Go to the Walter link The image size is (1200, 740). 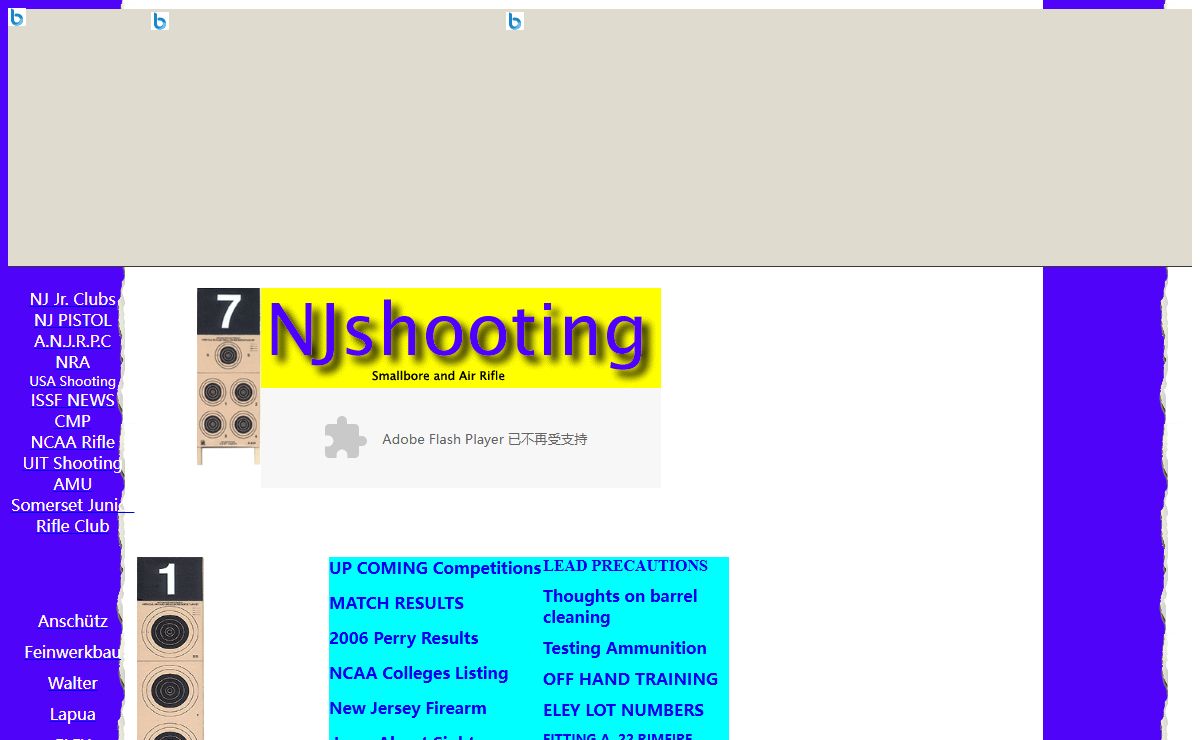pyautogui.click(x=72, y=683)
